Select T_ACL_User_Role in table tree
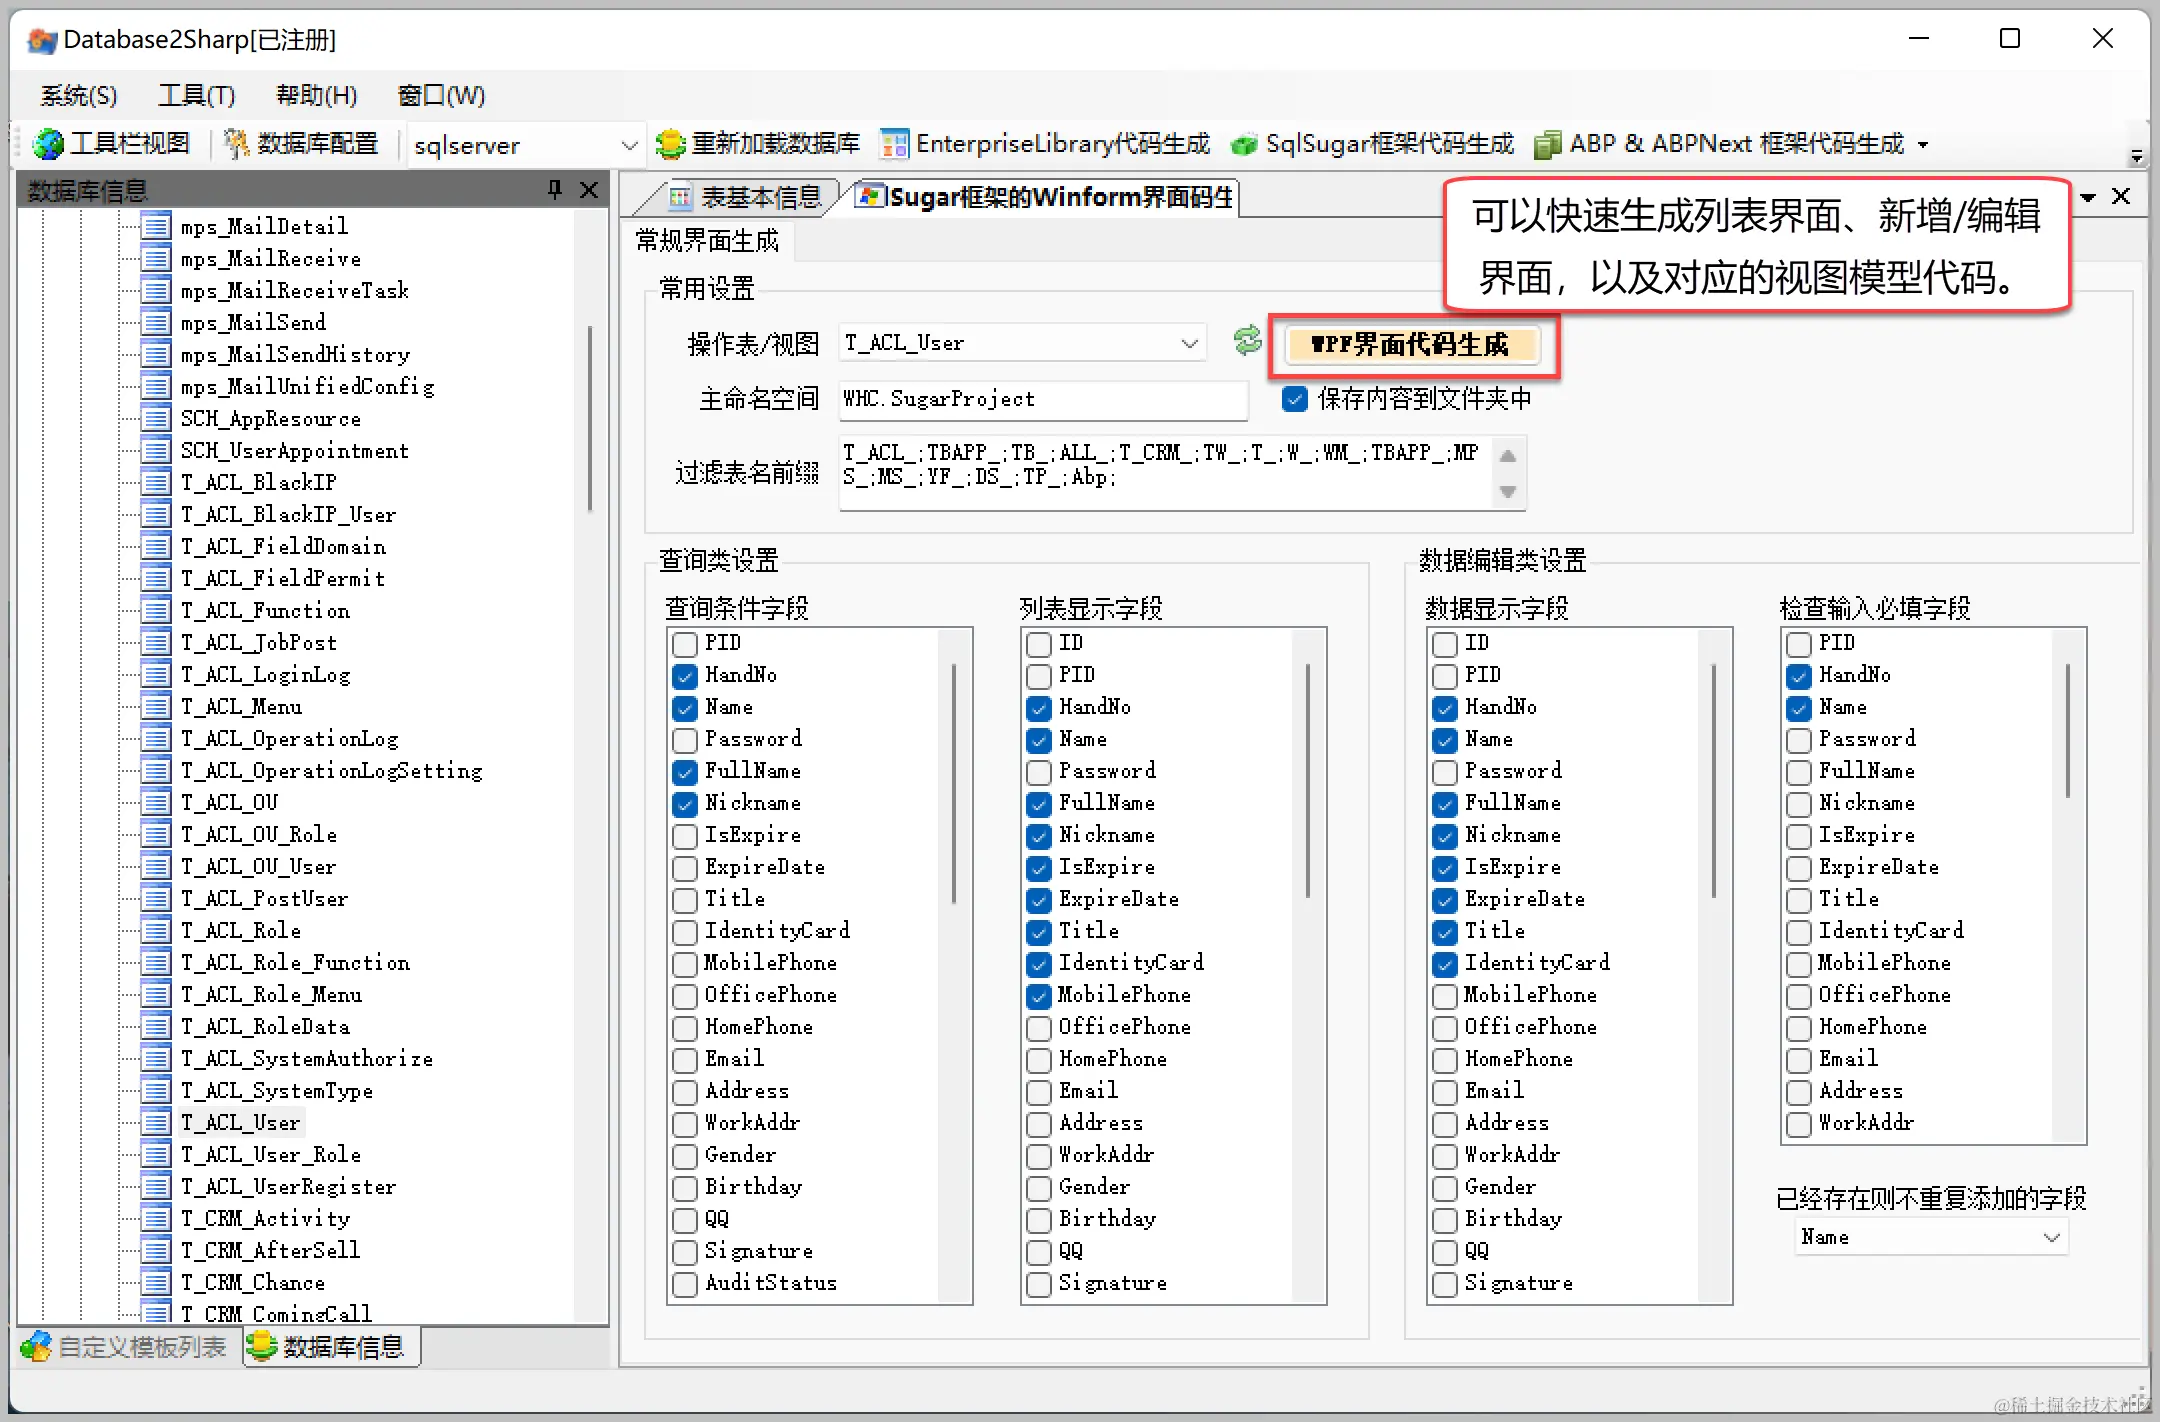 coord(270,1154)
